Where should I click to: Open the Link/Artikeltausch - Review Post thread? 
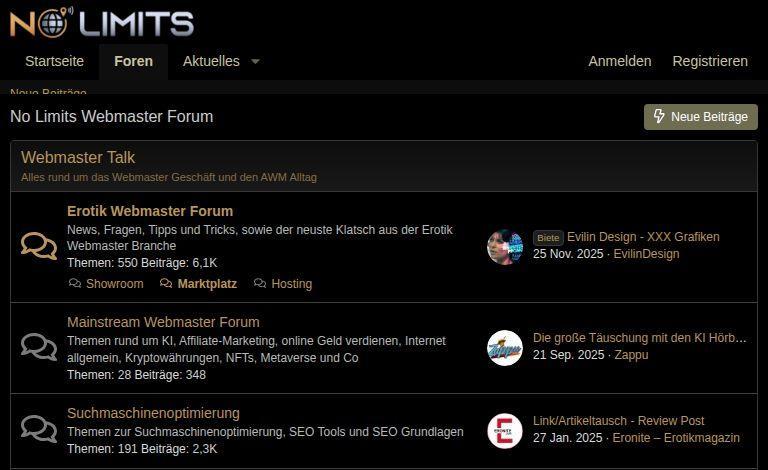618,421
